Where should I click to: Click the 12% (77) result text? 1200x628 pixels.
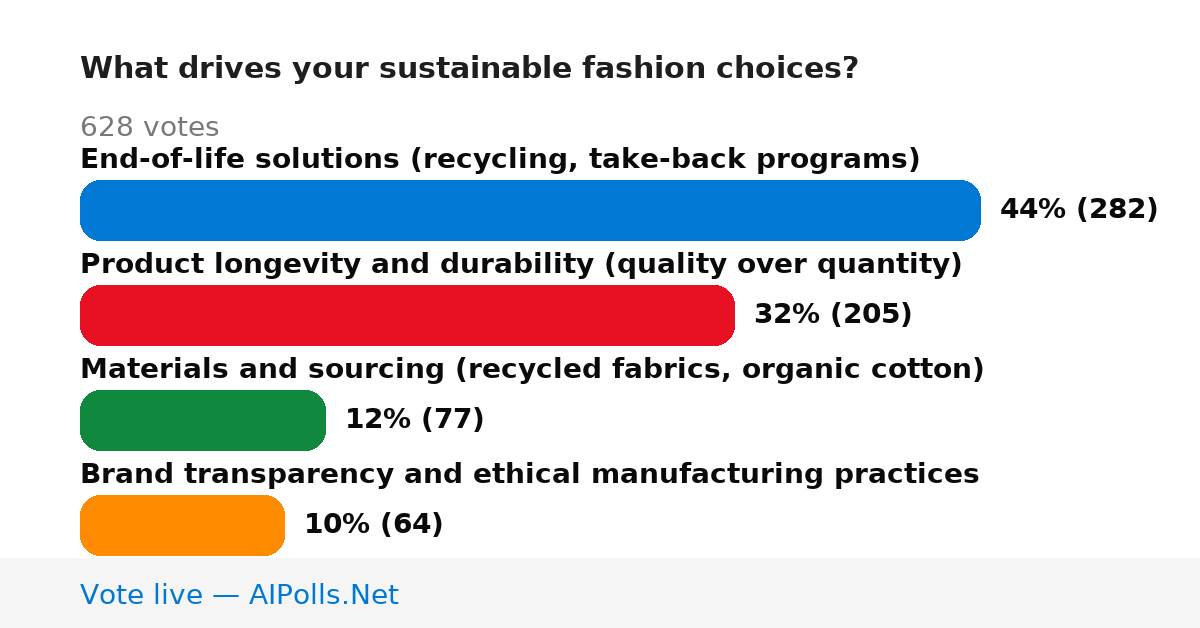414,420
